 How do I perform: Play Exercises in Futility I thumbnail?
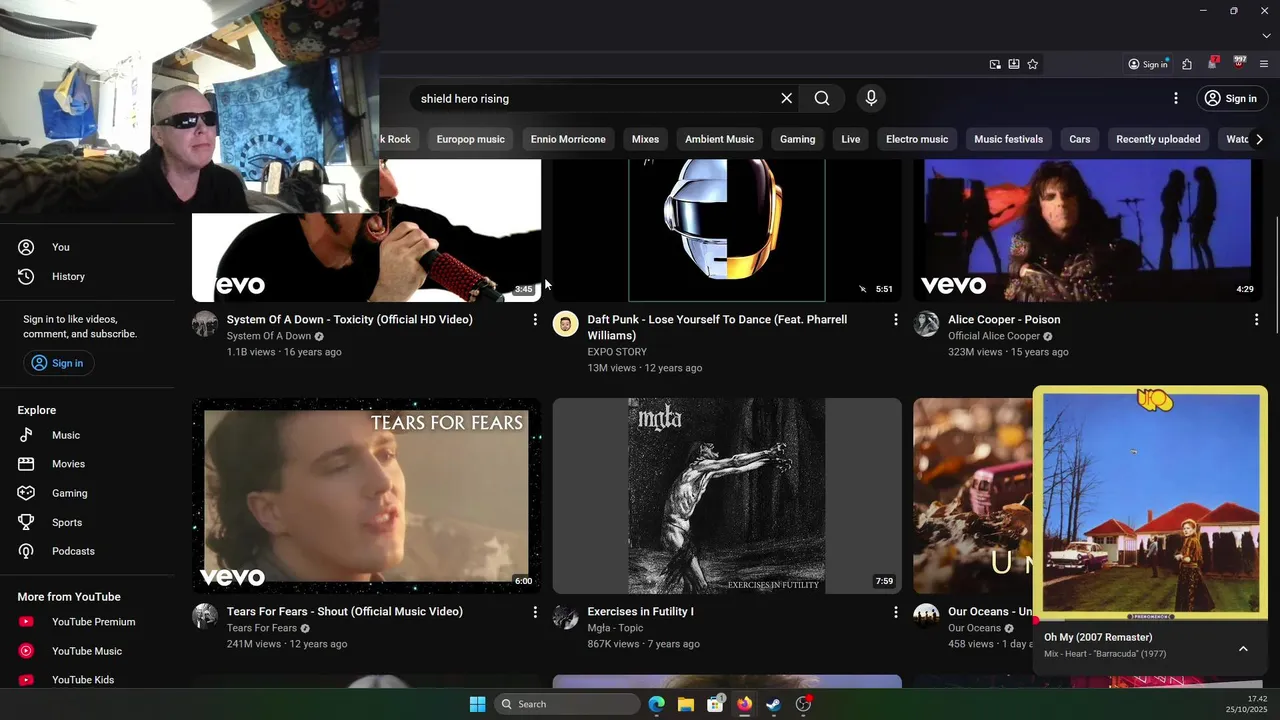pos(727,496)
